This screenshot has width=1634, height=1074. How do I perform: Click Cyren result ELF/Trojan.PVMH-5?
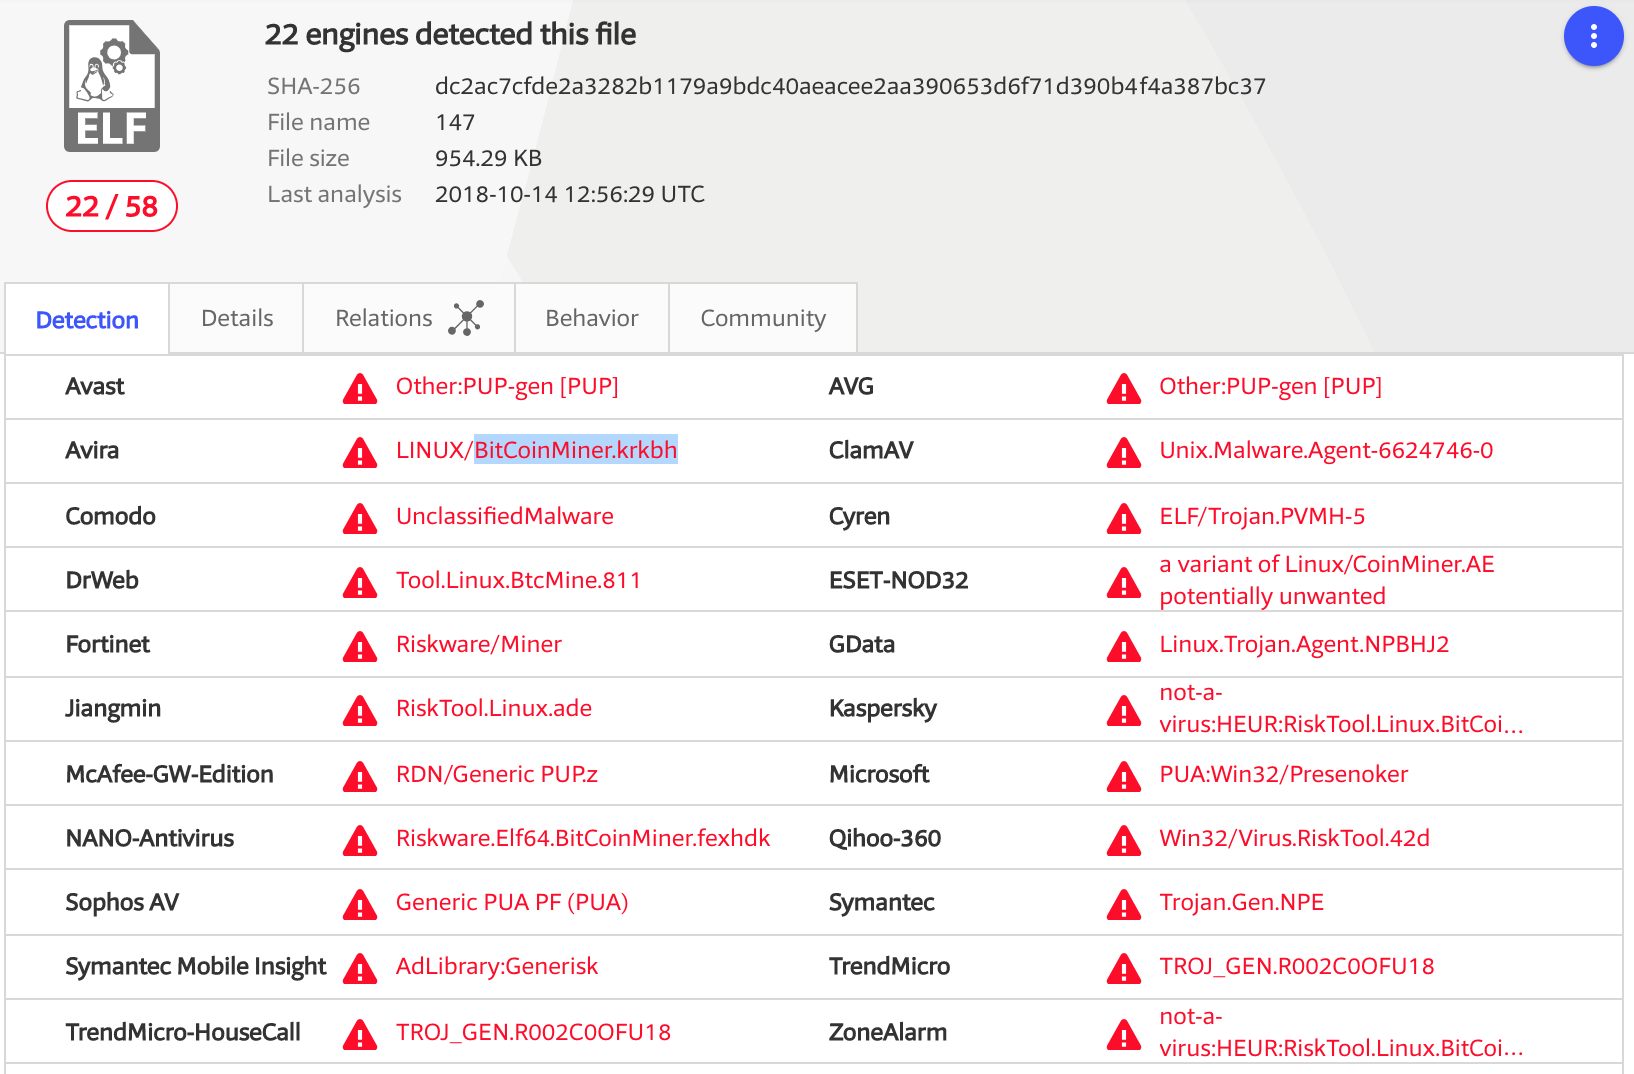tap(1262, 516)
